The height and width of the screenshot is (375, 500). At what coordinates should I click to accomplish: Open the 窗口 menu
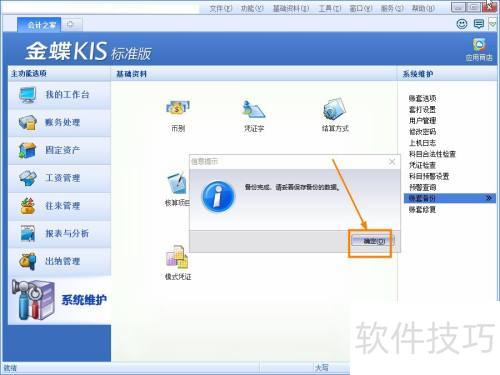[361, 8]
